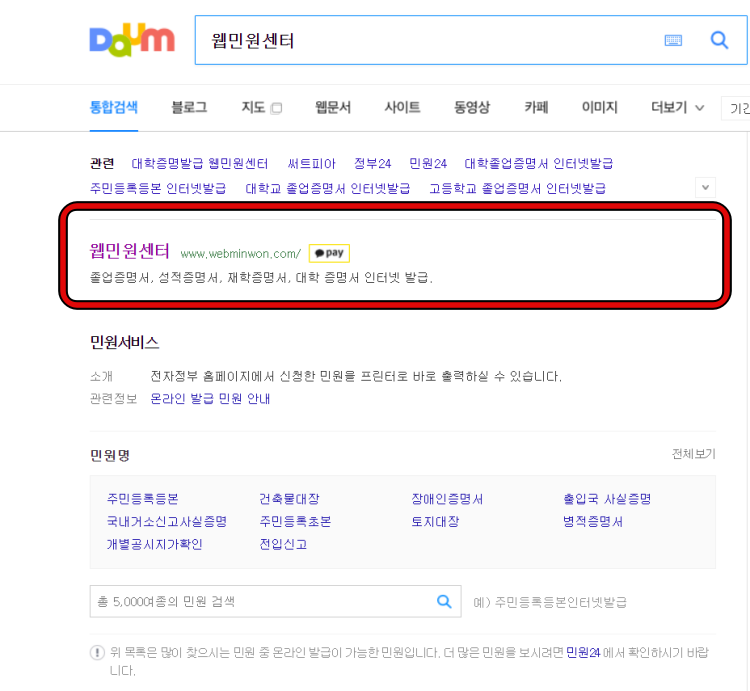Open the 건축물대장 link
This screenshot has height=691, width=750.
point(289,499)
